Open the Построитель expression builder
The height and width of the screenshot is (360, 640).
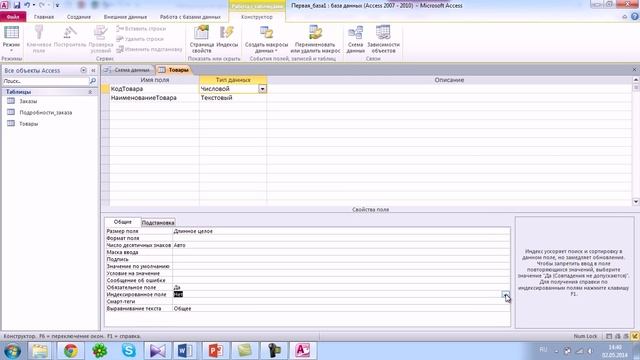70,37
